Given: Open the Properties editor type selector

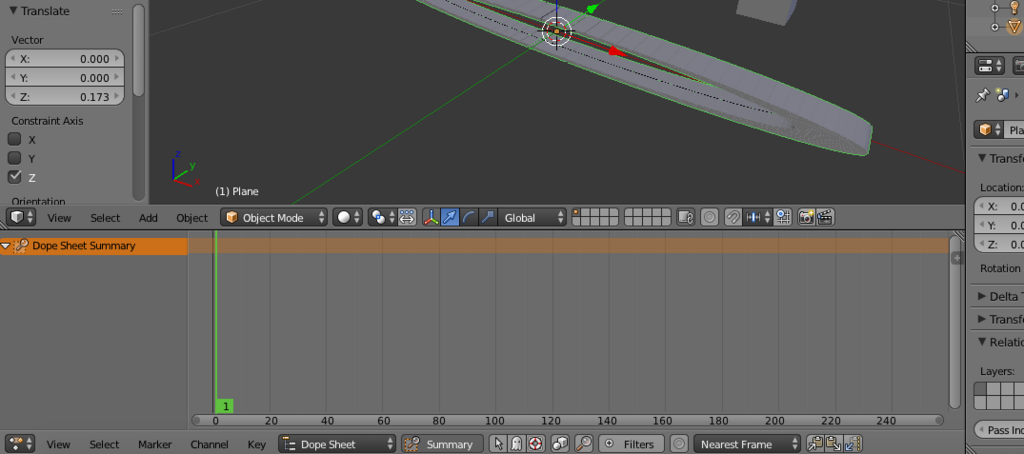Looking at the screenshot, I should pos(990,66).
